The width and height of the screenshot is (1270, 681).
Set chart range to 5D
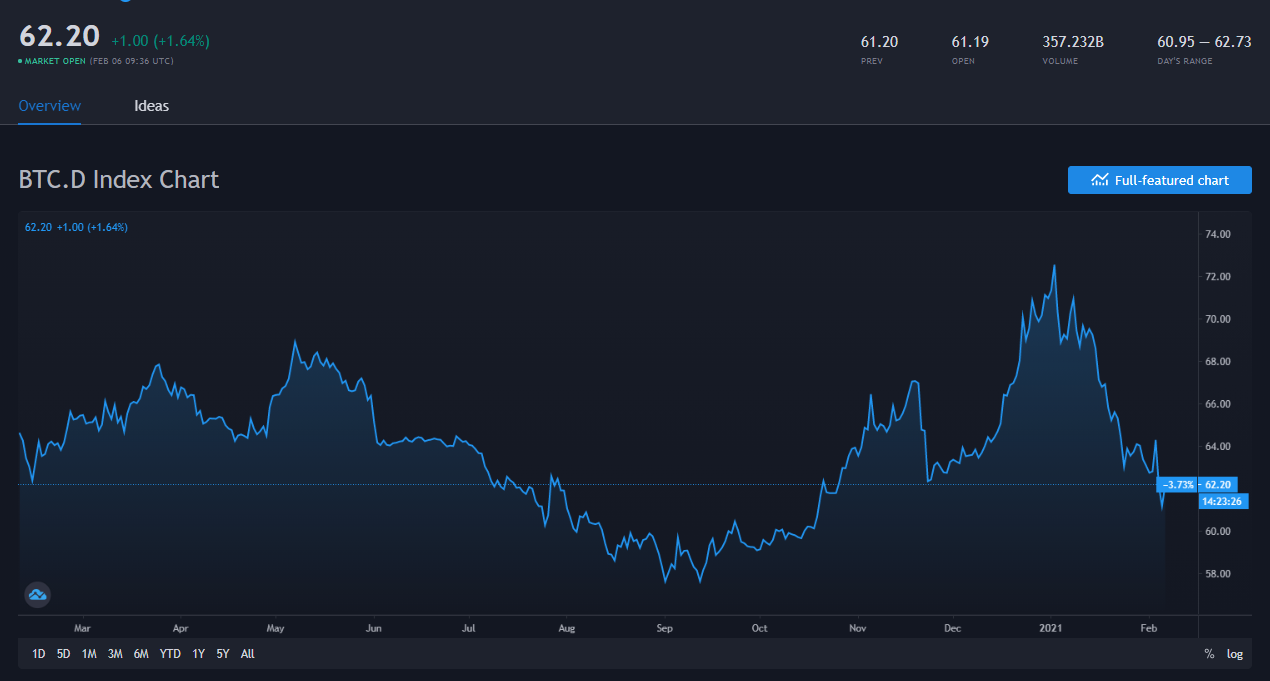64,654
